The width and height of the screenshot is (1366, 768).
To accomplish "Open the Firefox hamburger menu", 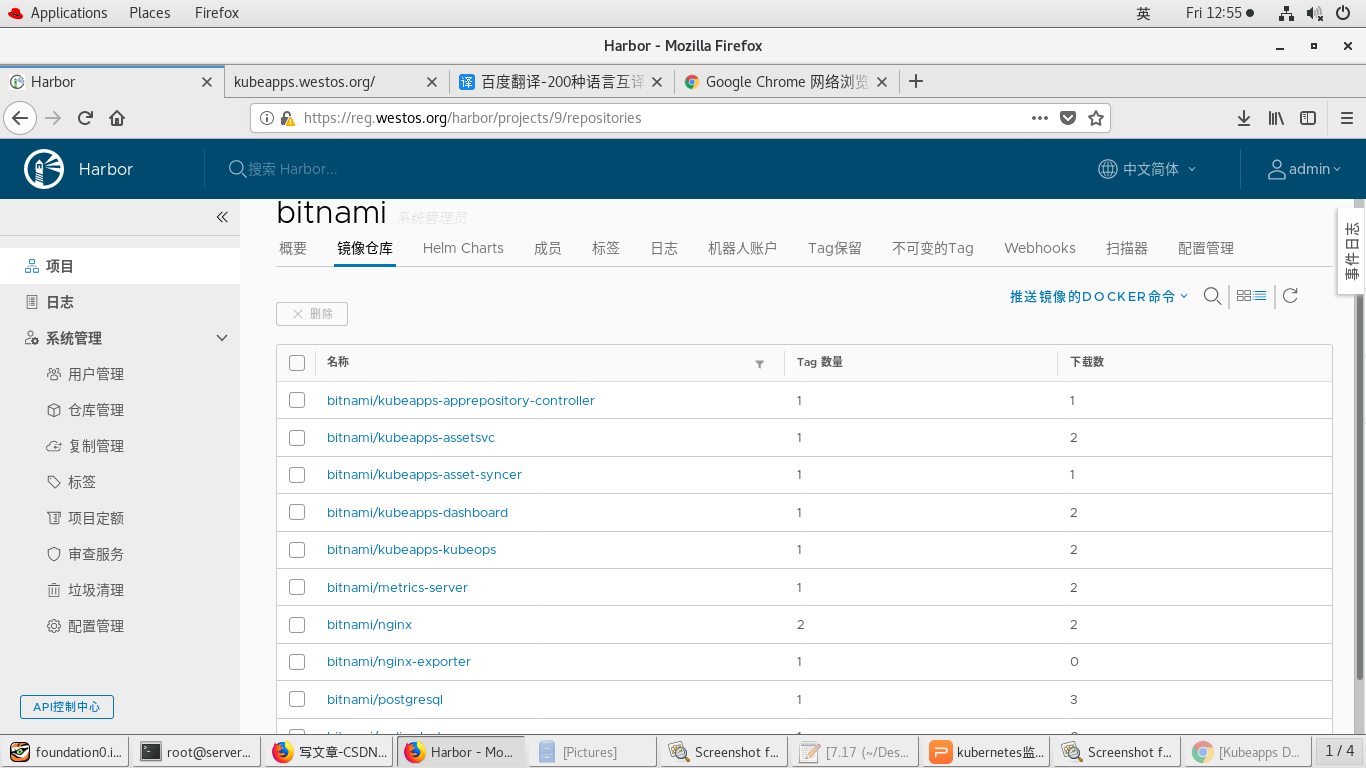I will pos(1347,118).
